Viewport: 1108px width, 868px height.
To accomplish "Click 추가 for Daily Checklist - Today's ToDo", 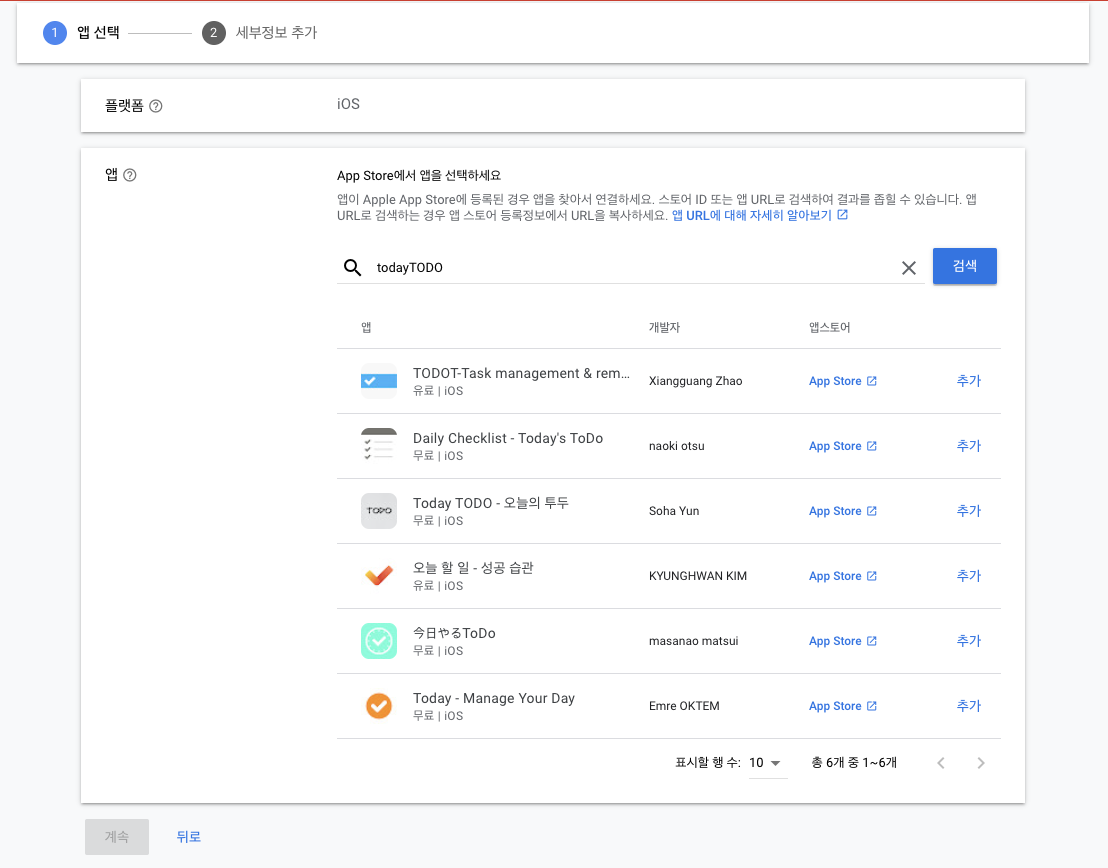I will click(x=969, y=446).
